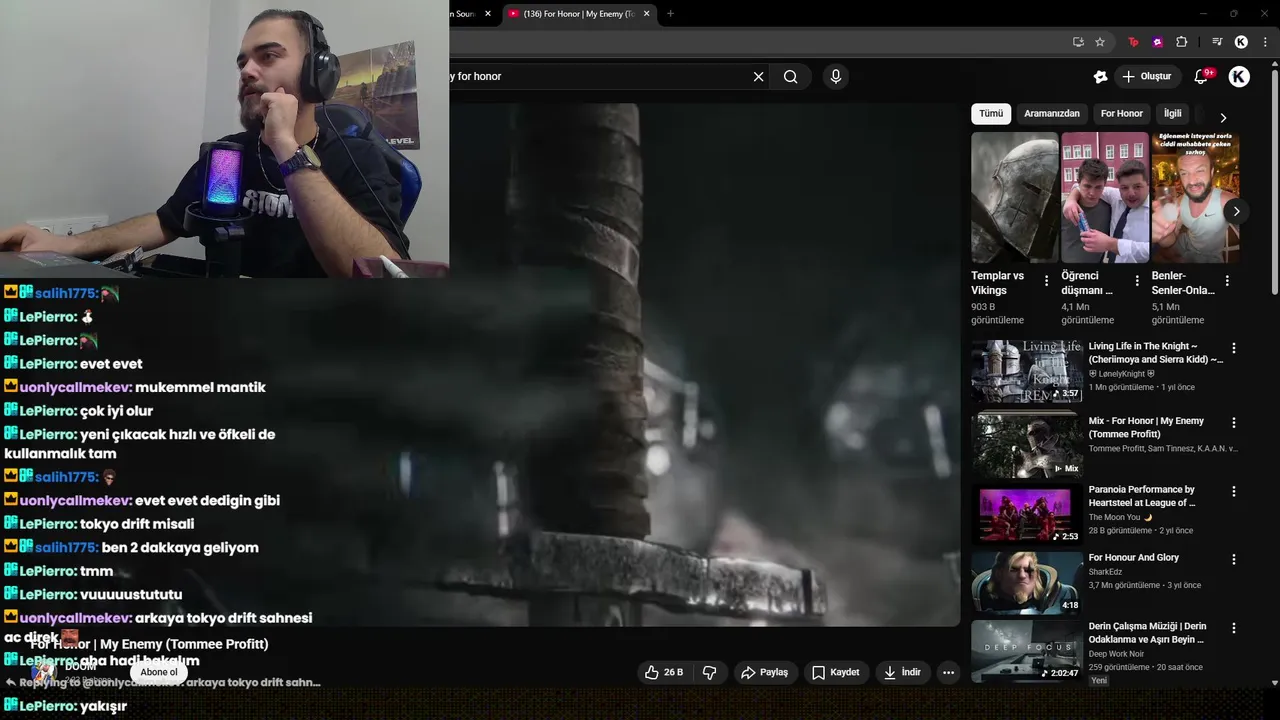Click the SharkEdz channel name
1280x720 pixels.
pos(1105,572)
